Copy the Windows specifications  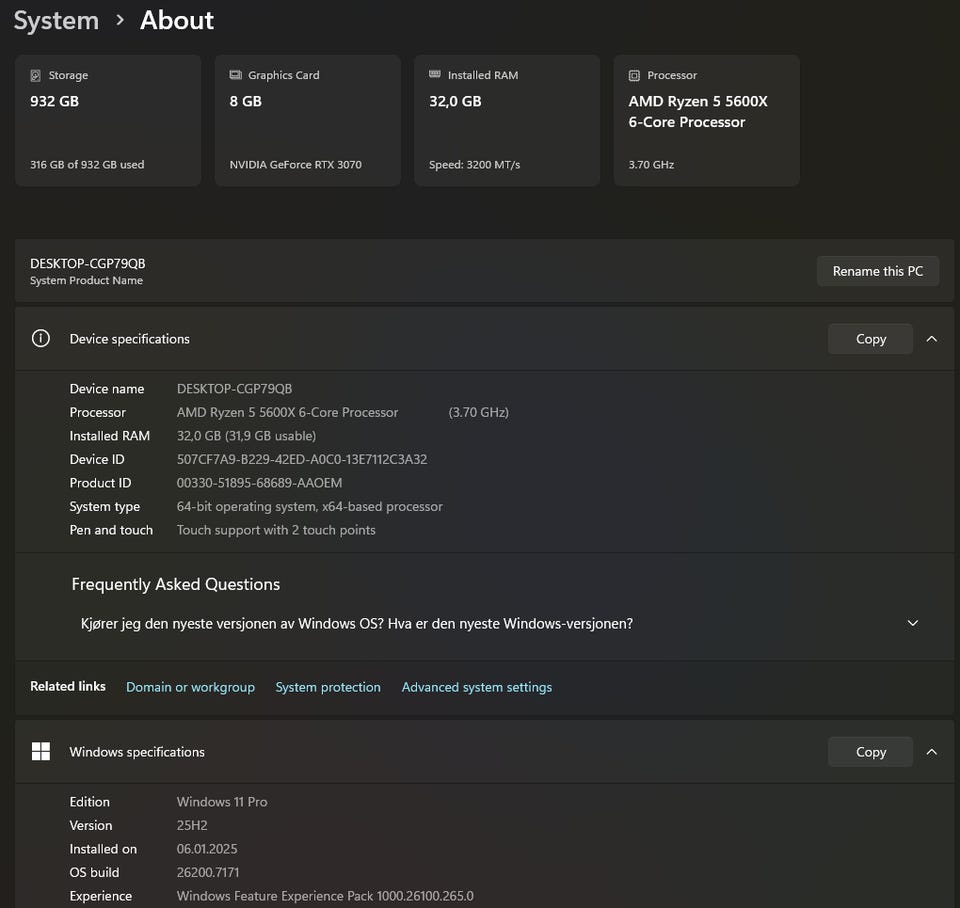point(870,752)
